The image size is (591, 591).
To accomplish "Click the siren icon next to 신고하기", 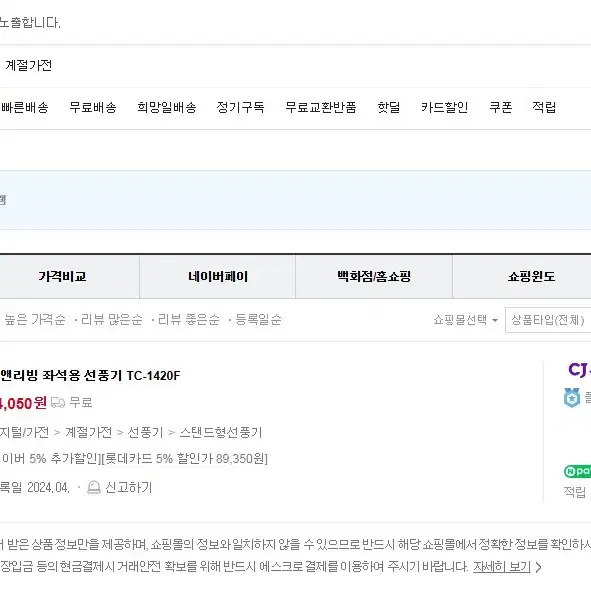I will pos(93,487).
